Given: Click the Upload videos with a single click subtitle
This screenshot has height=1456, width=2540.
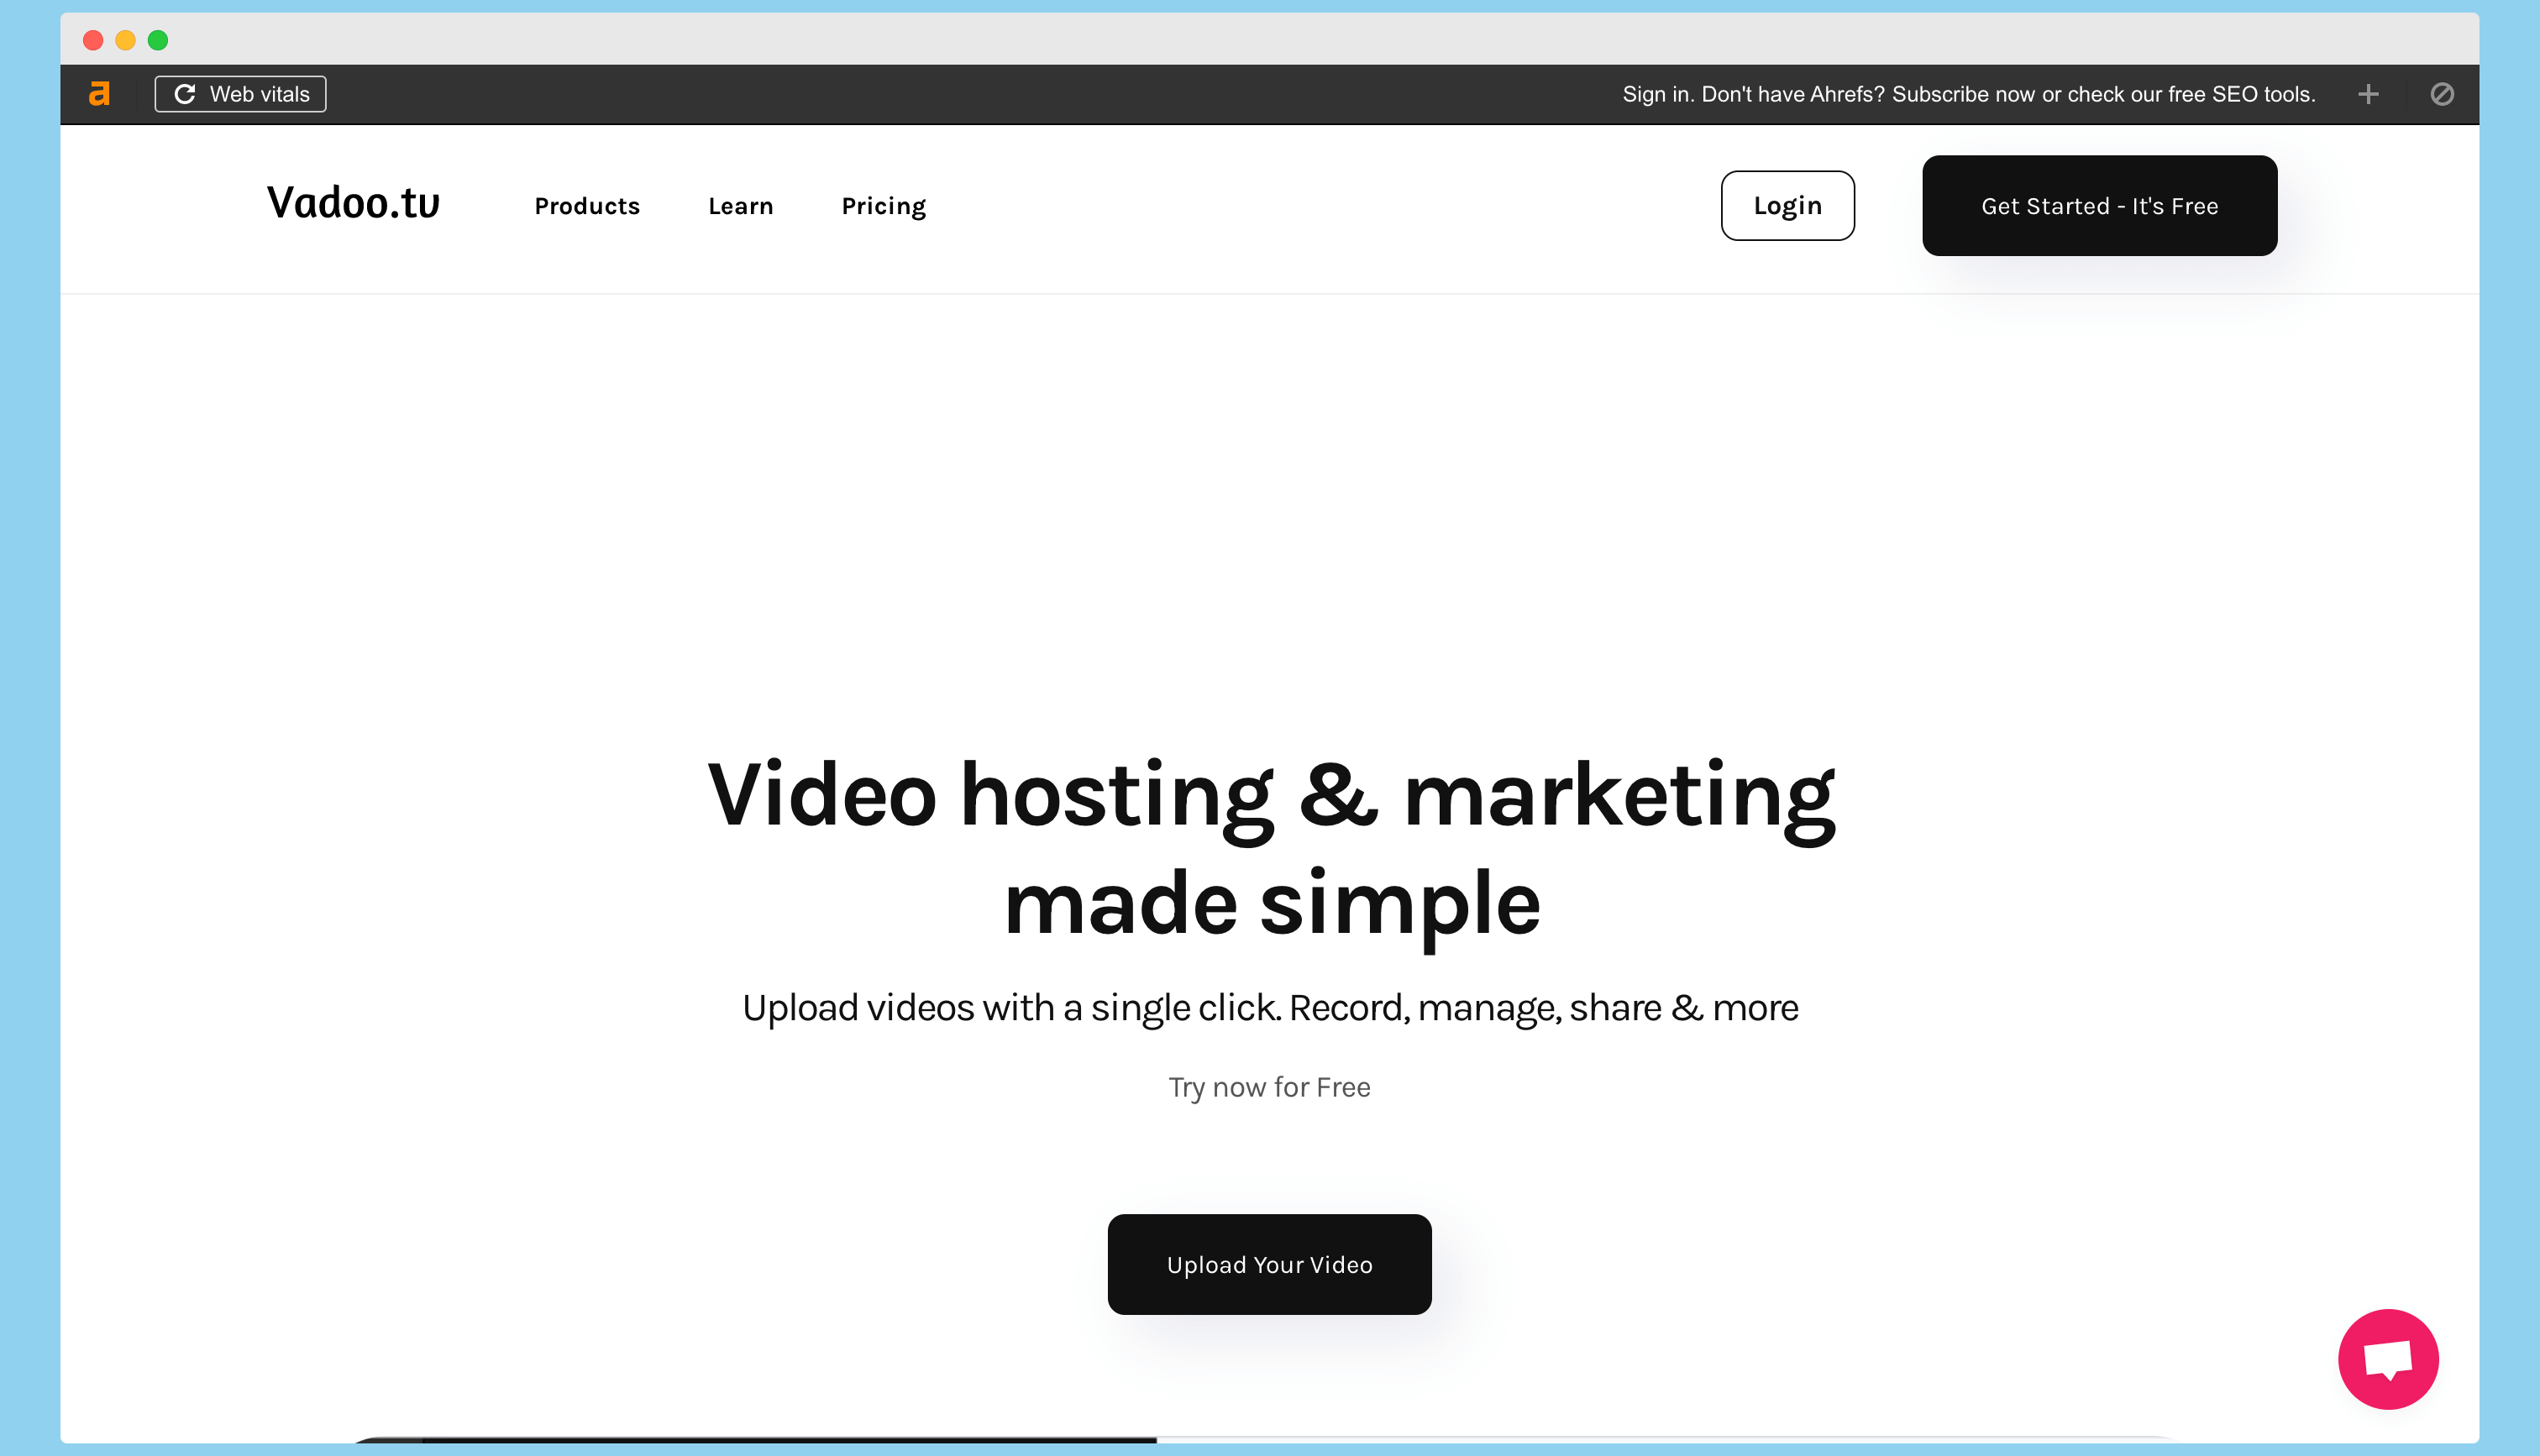Looking at the screenshot, I should coord(1270,1008).
